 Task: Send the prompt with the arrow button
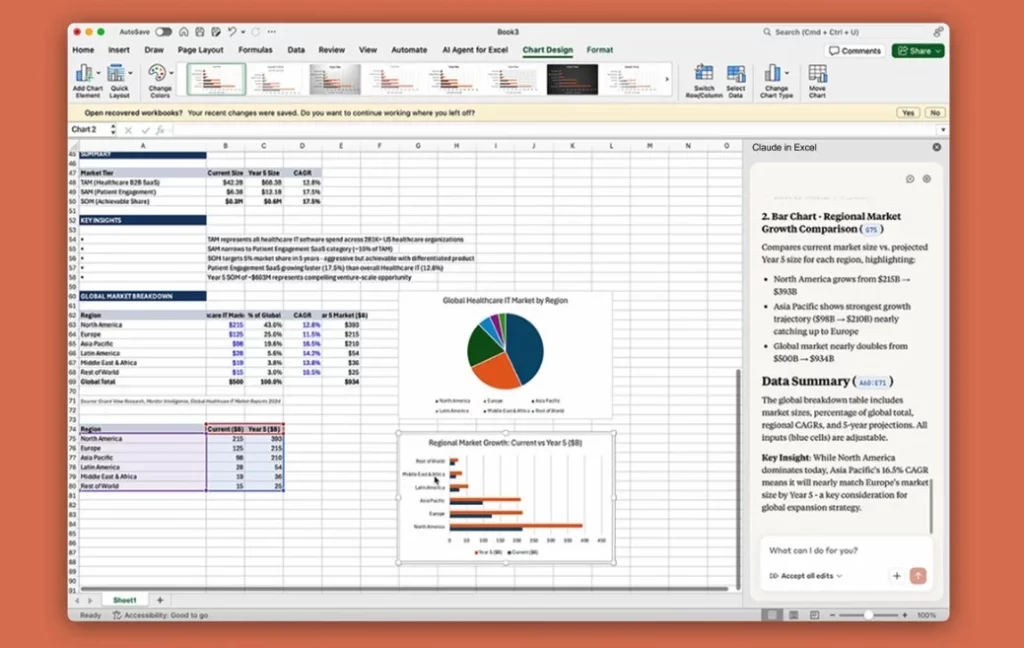[918, 576]
